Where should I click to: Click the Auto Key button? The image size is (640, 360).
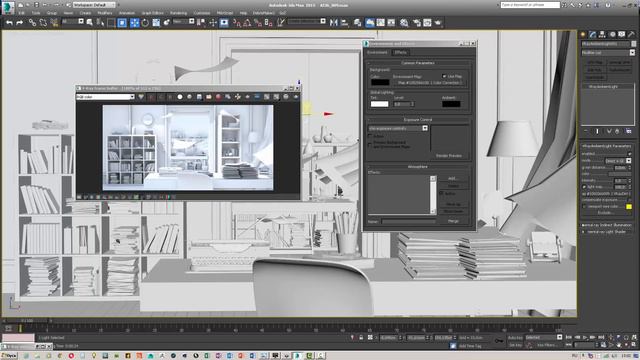[x=515, y=338]
